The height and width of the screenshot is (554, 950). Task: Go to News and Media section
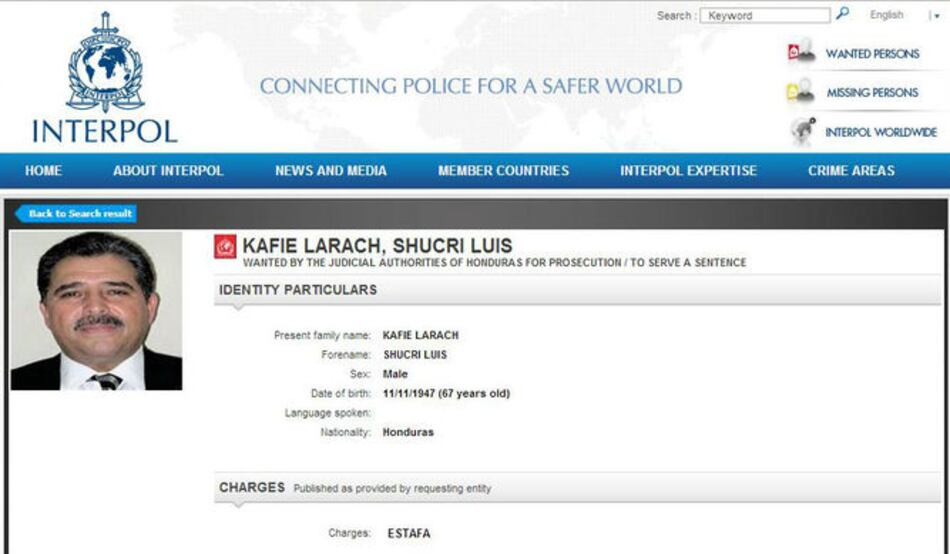tap(330, 171)
